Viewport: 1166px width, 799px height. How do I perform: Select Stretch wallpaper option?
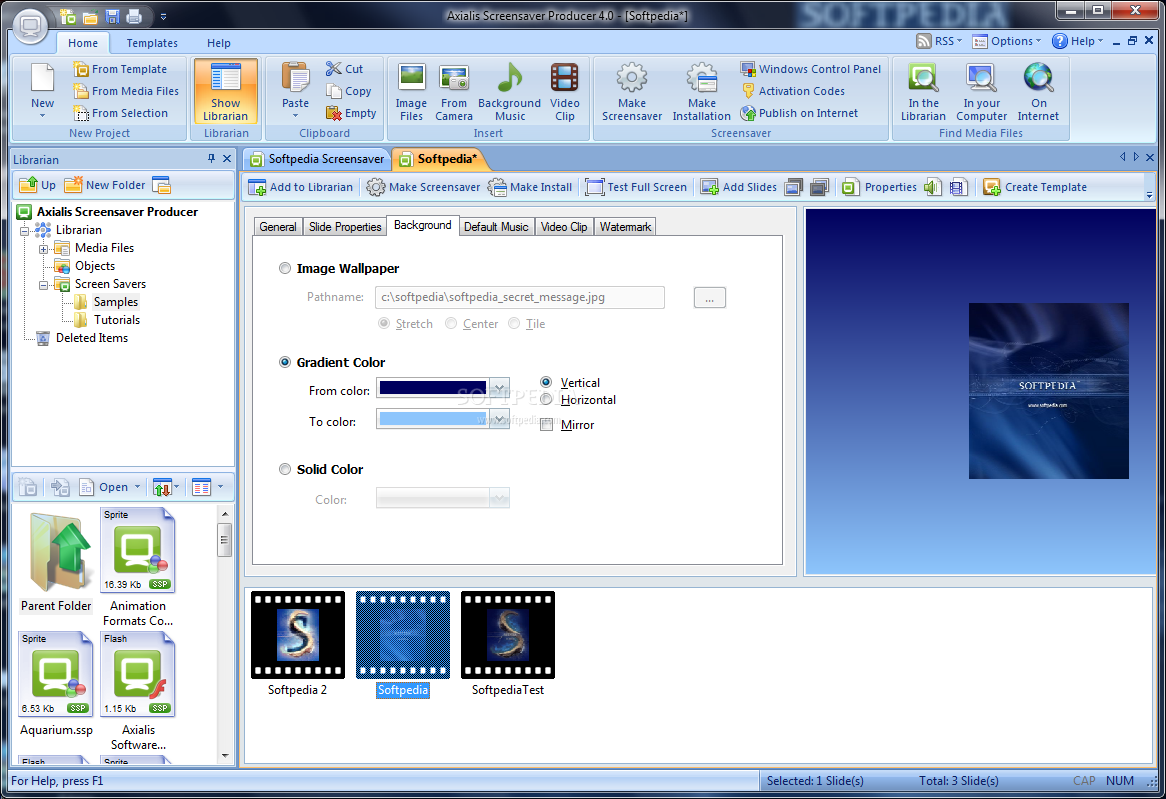(x=384, y=324)
